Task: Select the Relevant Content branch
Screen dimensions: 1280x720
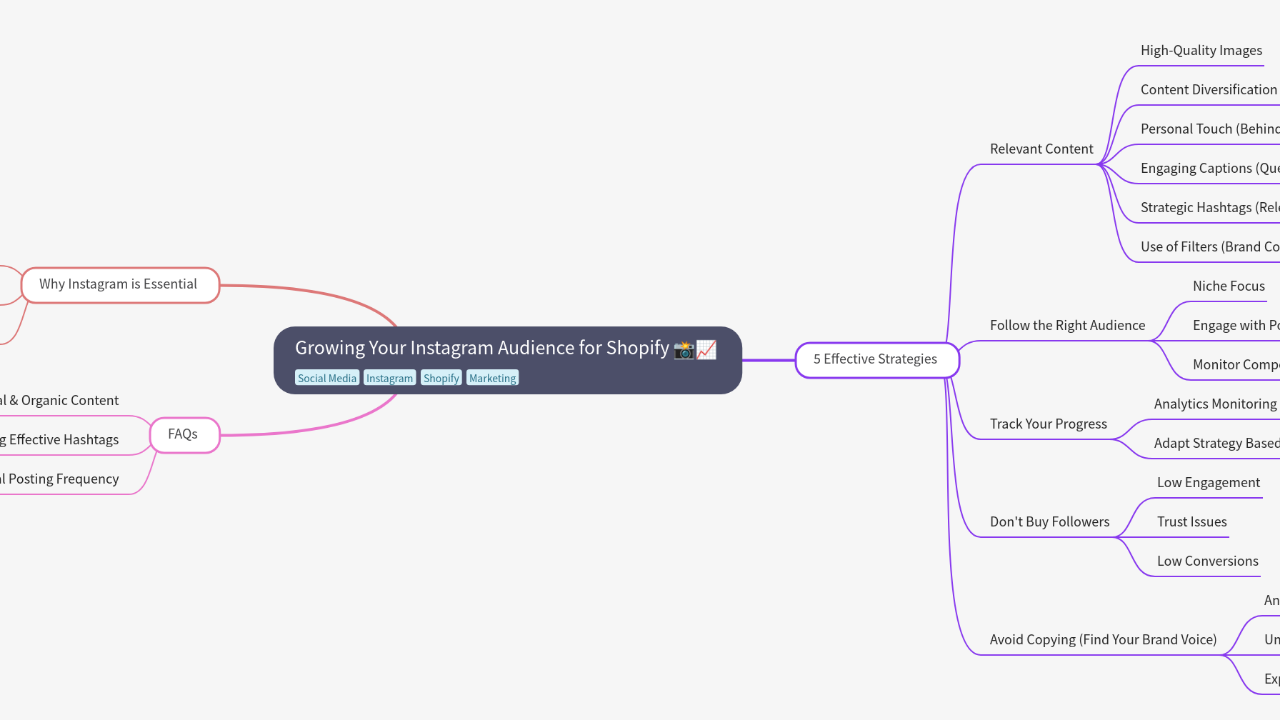Action: [x=1041, y=149]
